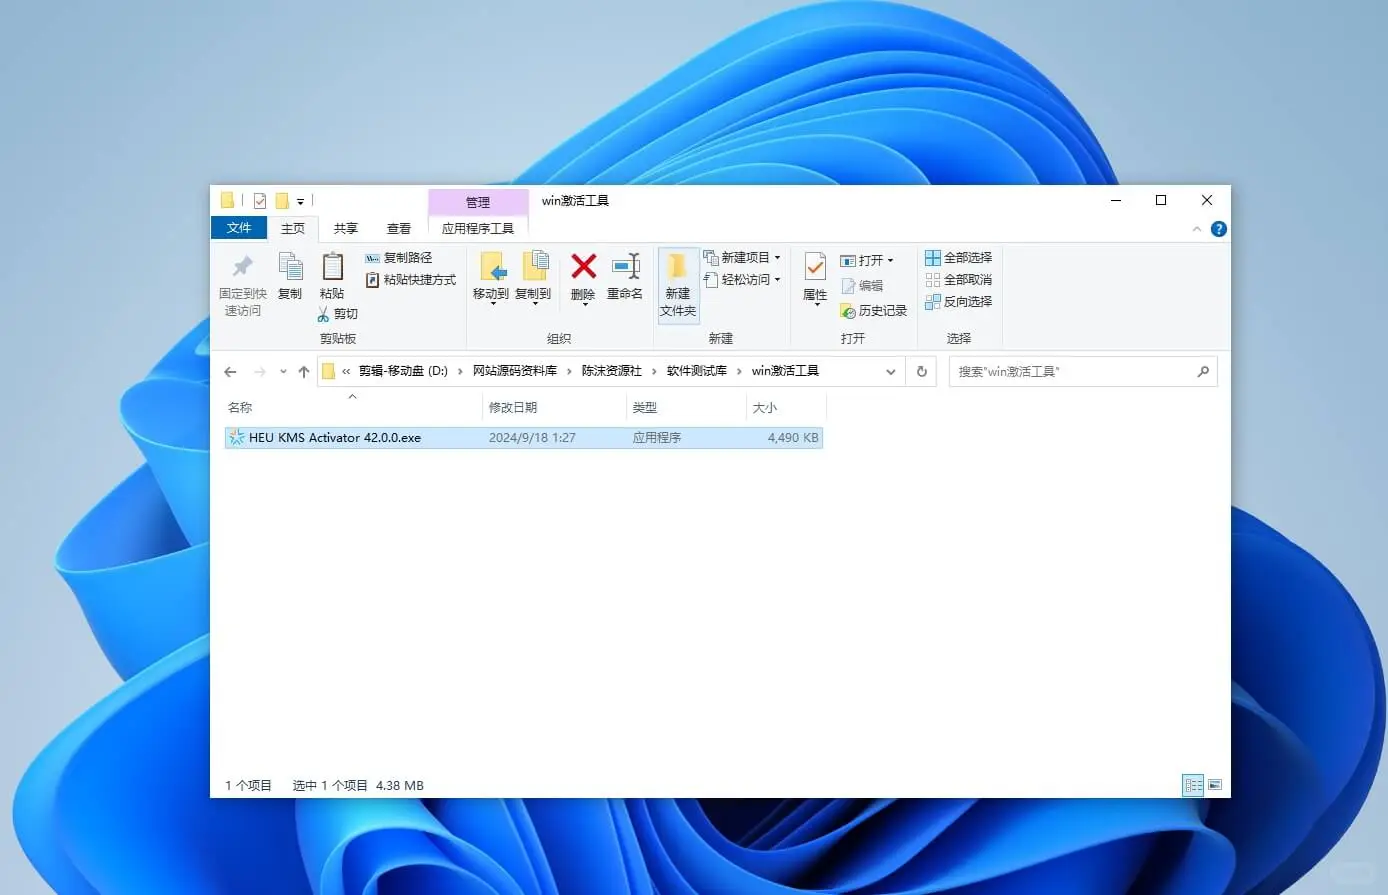Switch to the 查看 ribbon tab

tap(398, 228)
